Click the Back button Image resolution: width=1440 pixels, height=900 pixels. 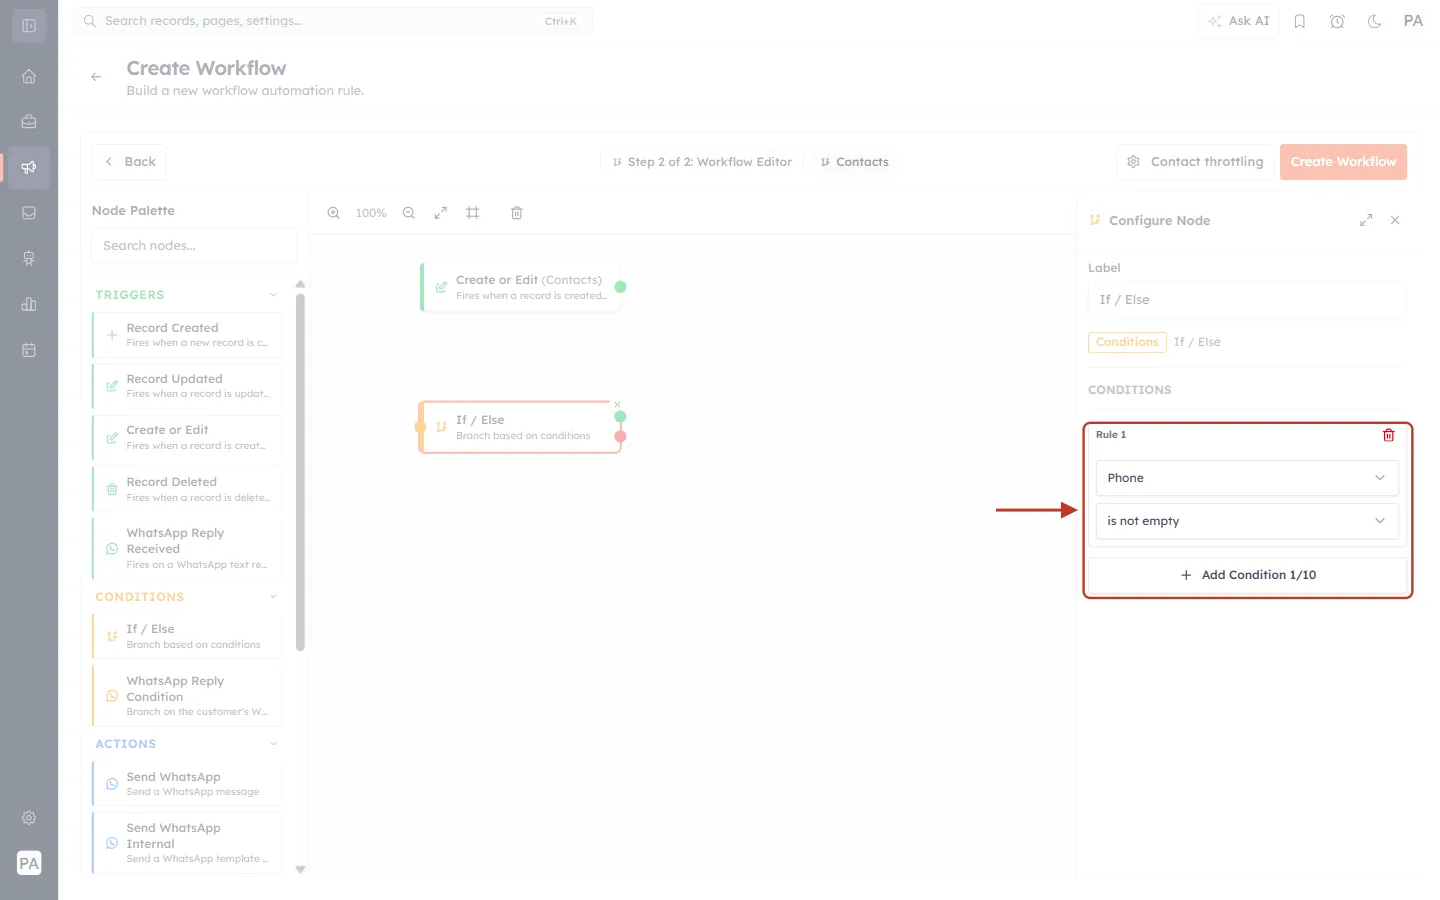129,162
